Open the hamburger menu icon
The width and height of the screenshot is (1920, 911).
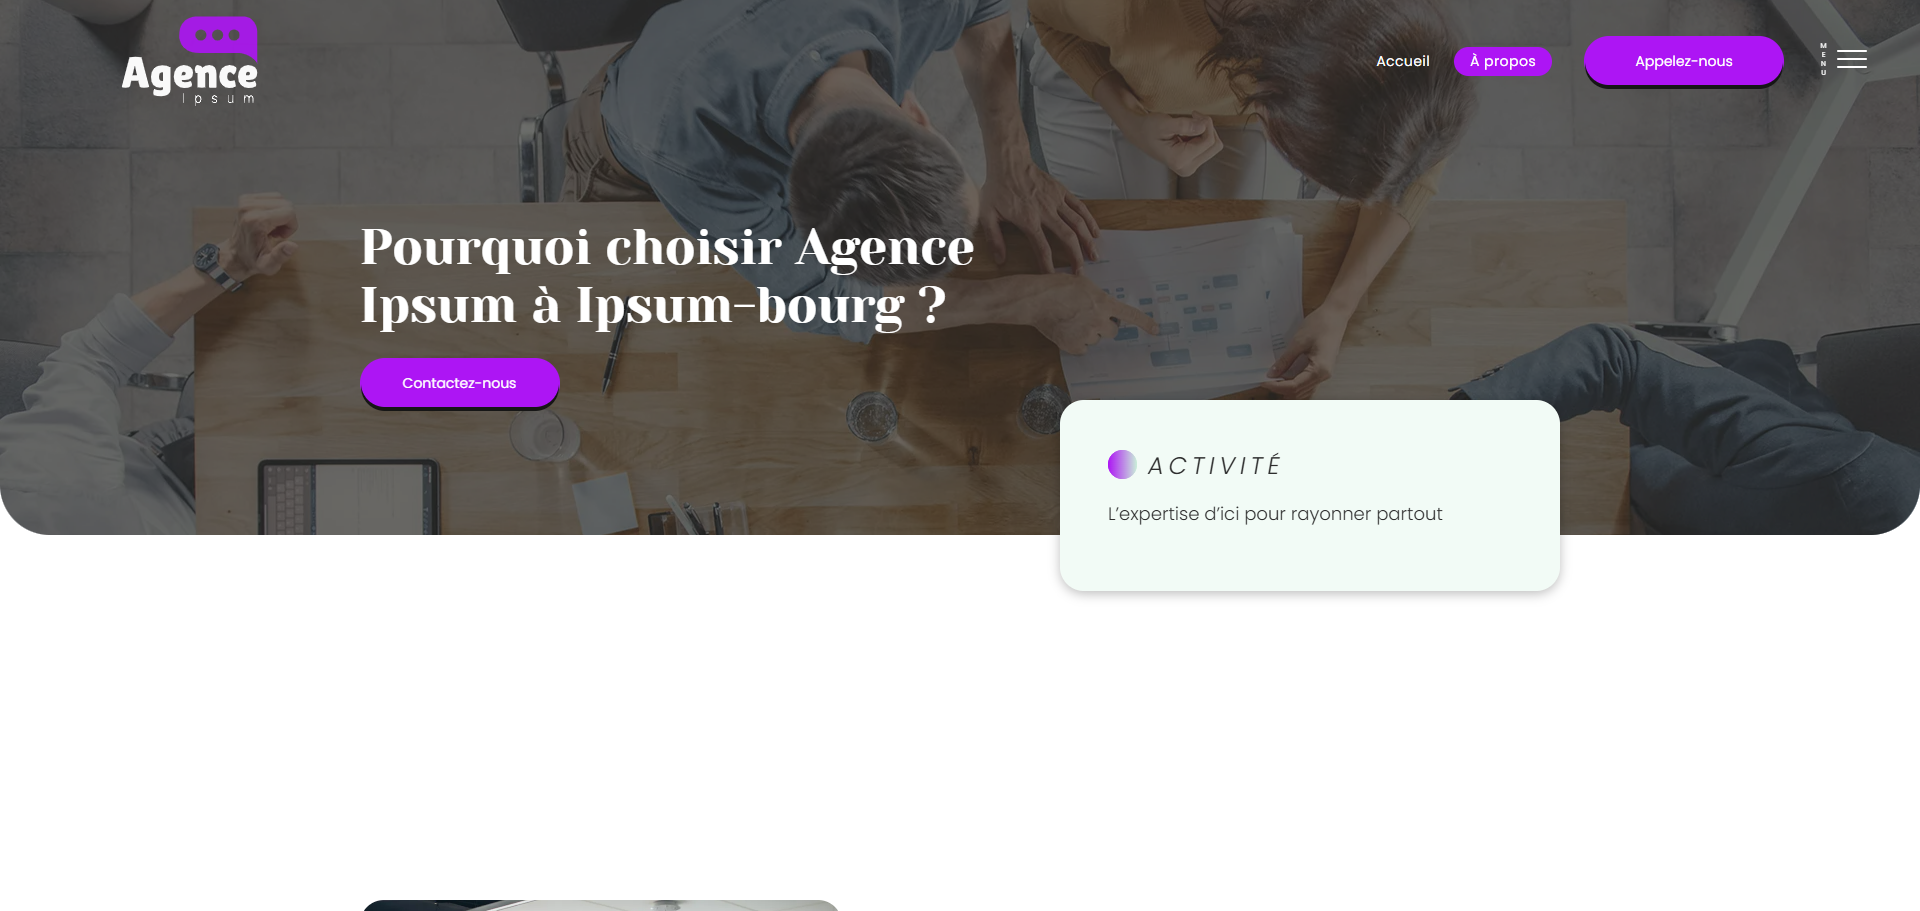(x=1851, y=60)
